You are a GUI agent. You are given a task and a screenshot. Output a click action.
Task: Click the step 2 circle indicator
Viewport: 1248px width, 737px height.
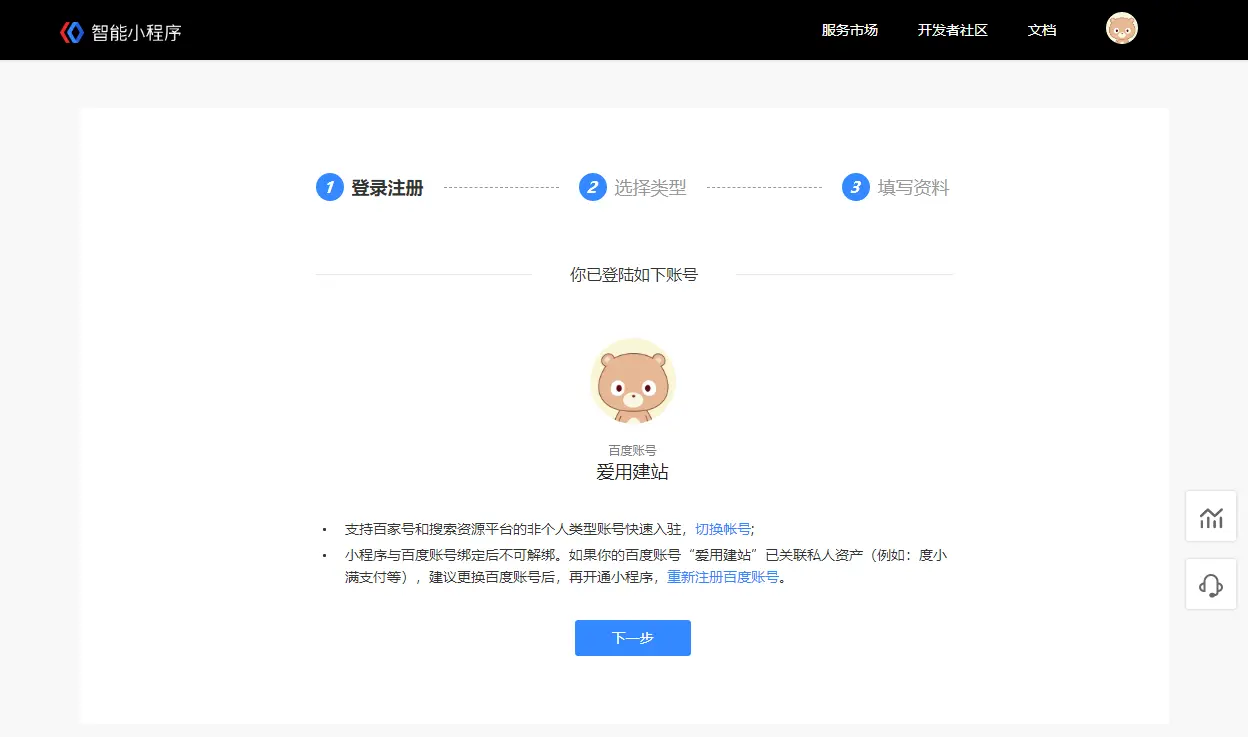[592, 187]
